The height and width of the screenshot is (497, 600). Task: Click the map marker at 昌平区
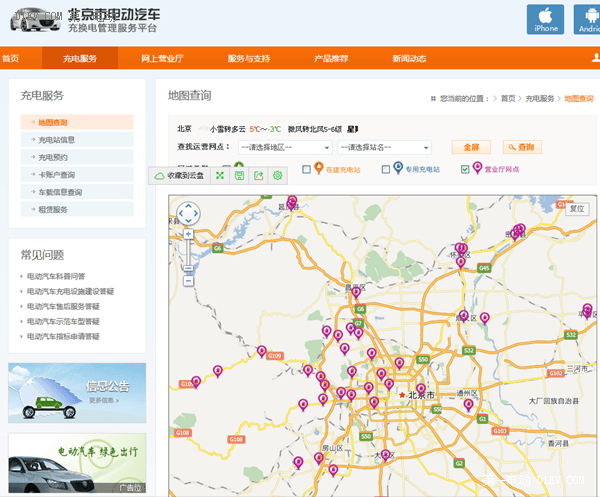tap(356, 292)
